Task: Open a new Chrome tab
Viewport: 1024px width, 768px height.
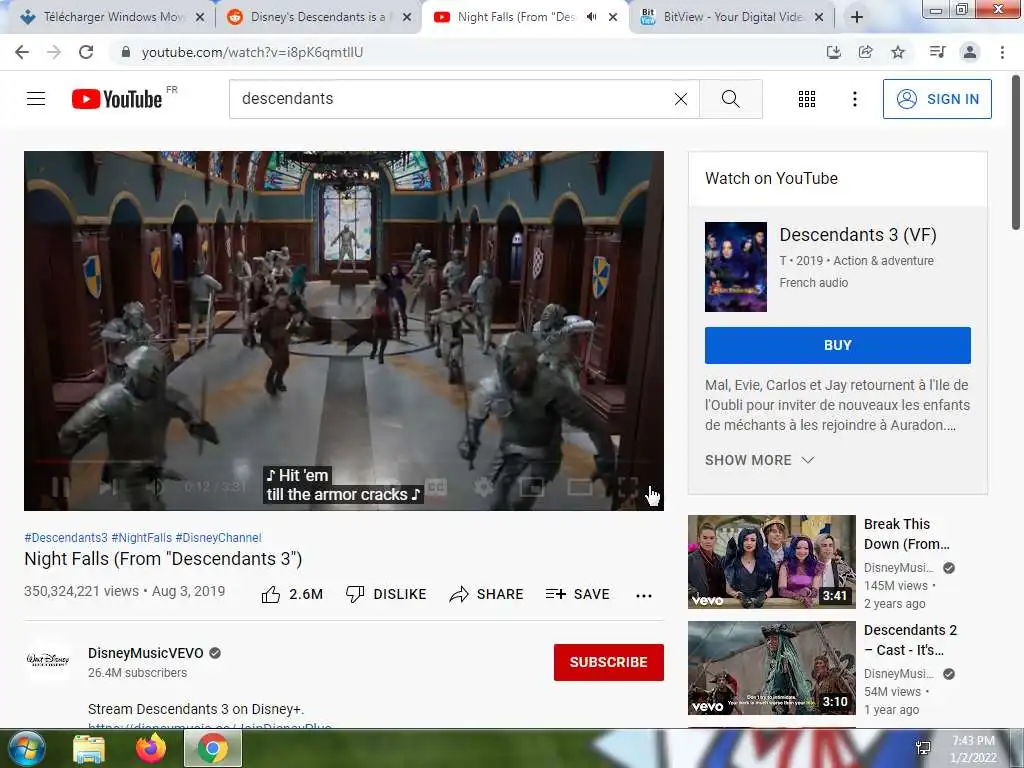Action: click(857, 17)
